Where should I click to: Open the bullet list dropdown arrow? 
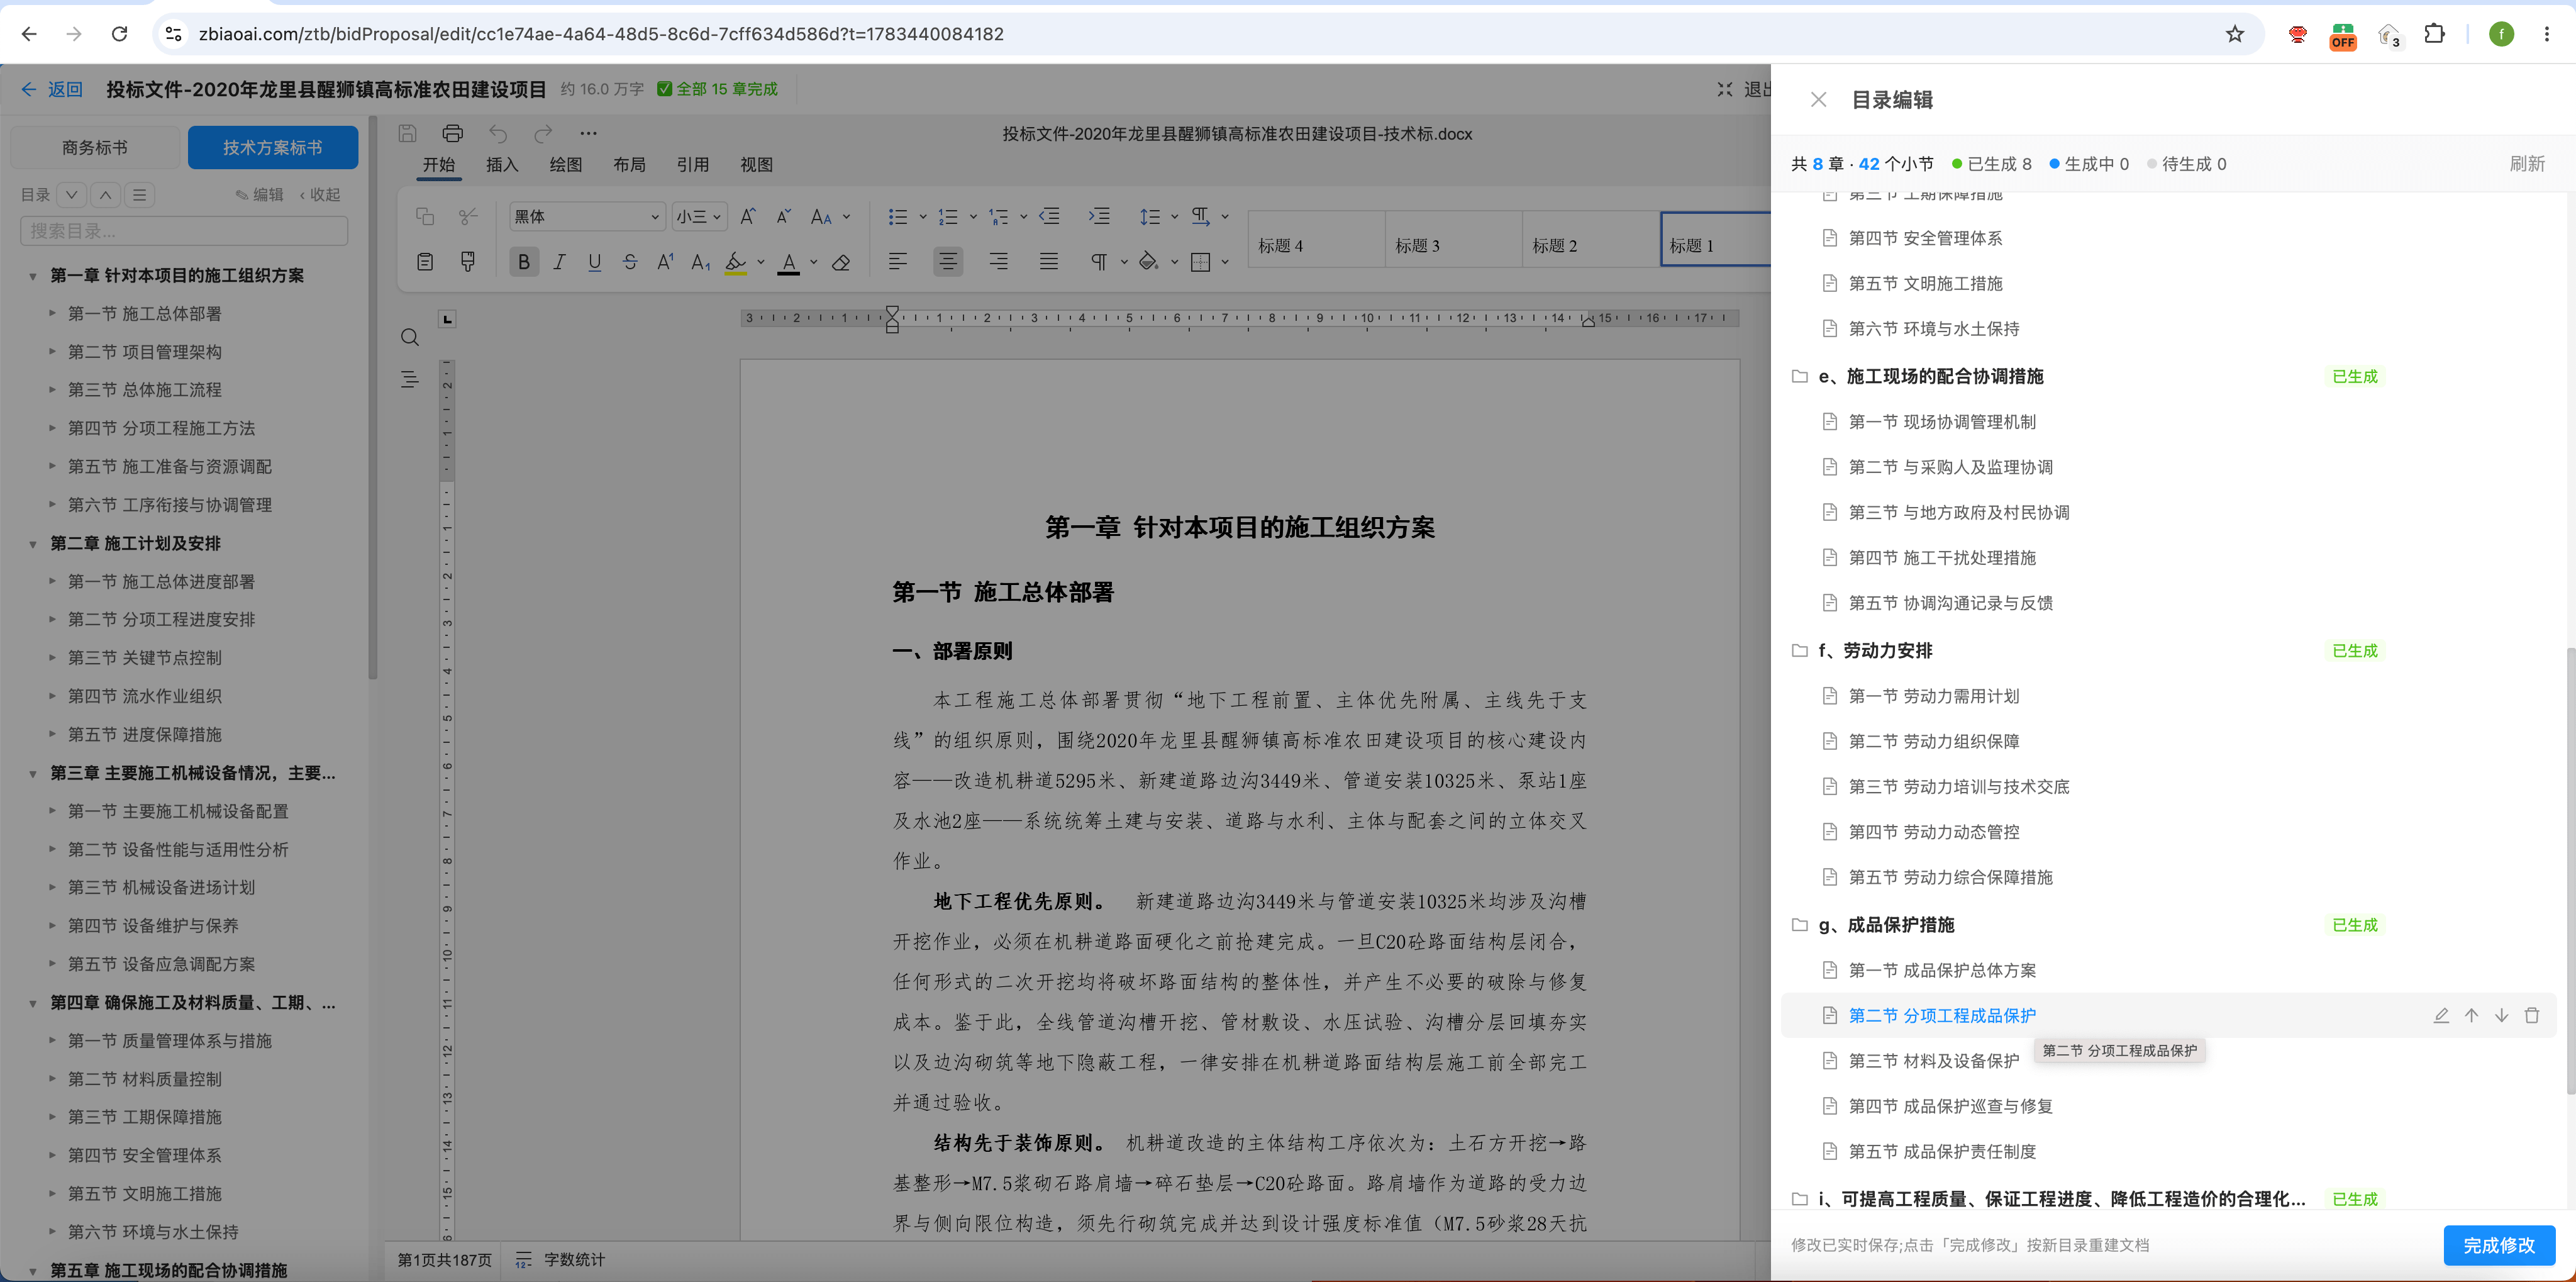922,216
